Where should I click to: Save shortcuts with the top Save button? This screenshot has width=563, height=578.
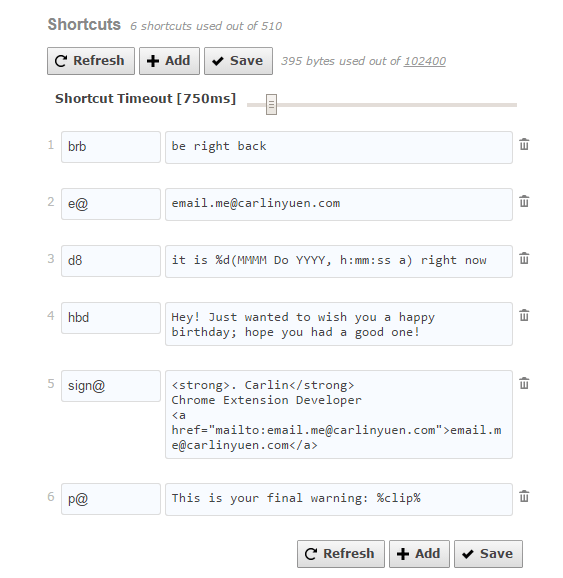[239, 61]
